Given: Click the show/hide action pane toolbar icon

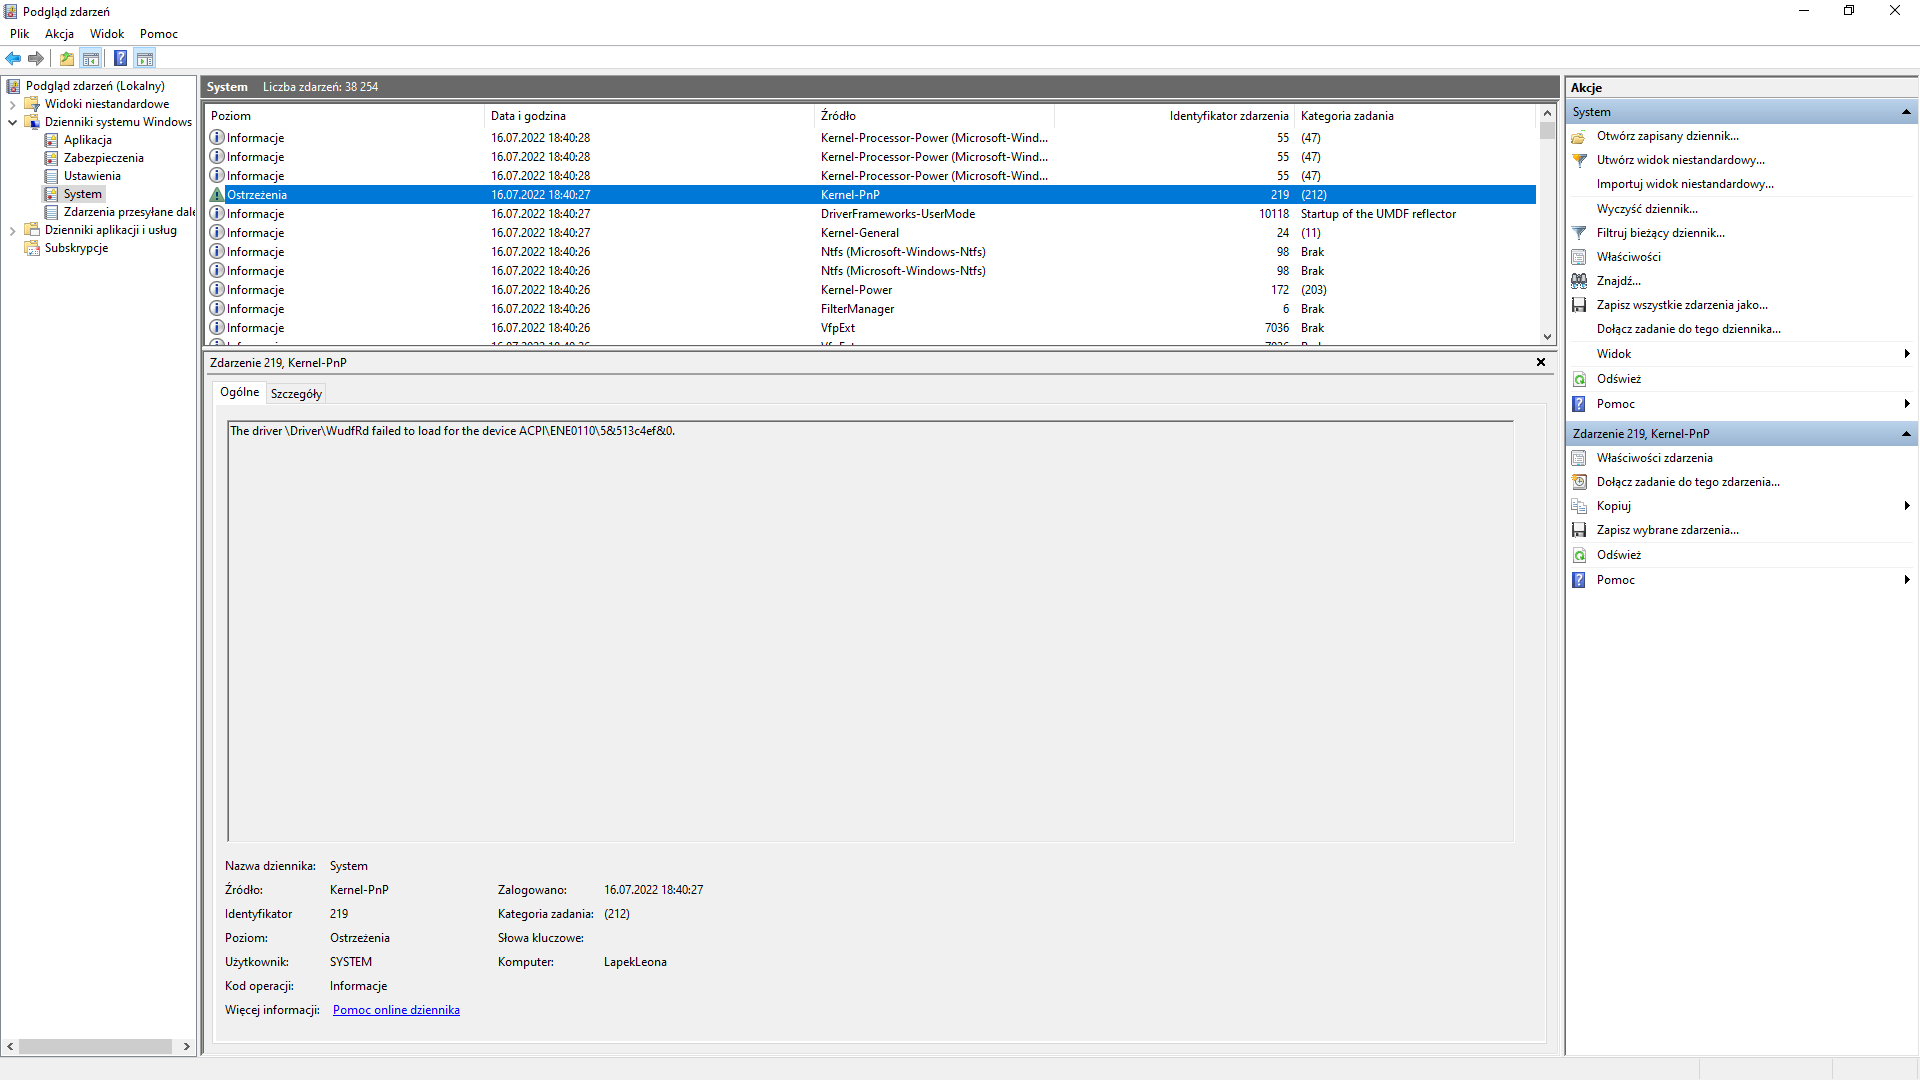Looking at the screenshot, I should click(145, 58).
